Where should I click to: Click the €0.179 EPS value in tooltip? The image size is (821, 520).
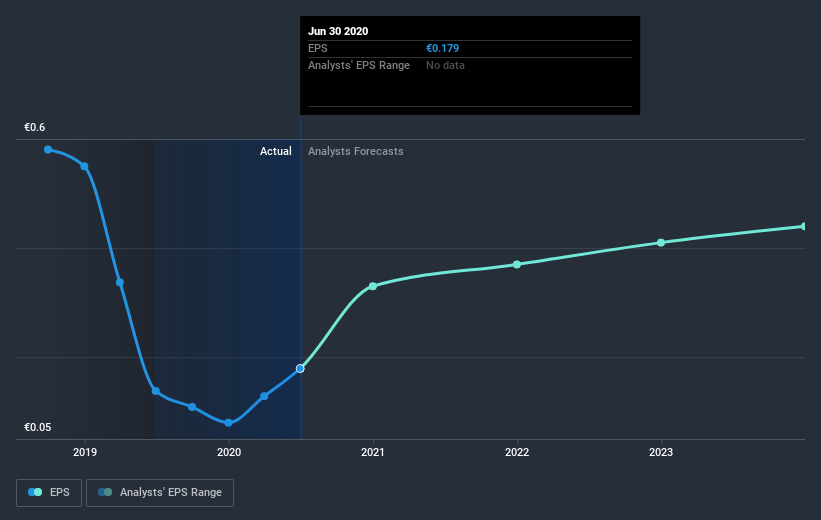(x=442, y=48)
